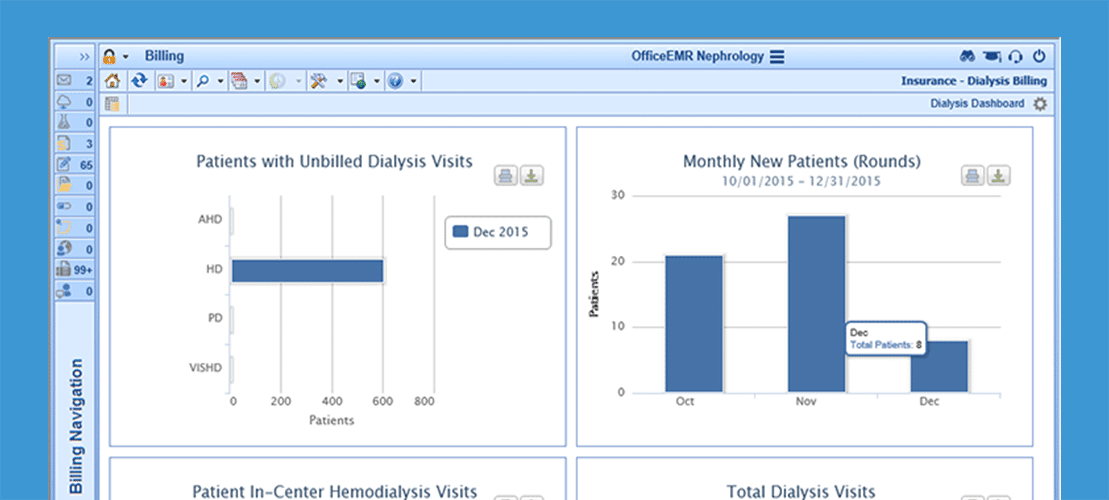Image resolution: width=1109 pixels, height=500 pixels.
Task: Expand the sidebar with double chevron
Action: [x=84, y=57]
